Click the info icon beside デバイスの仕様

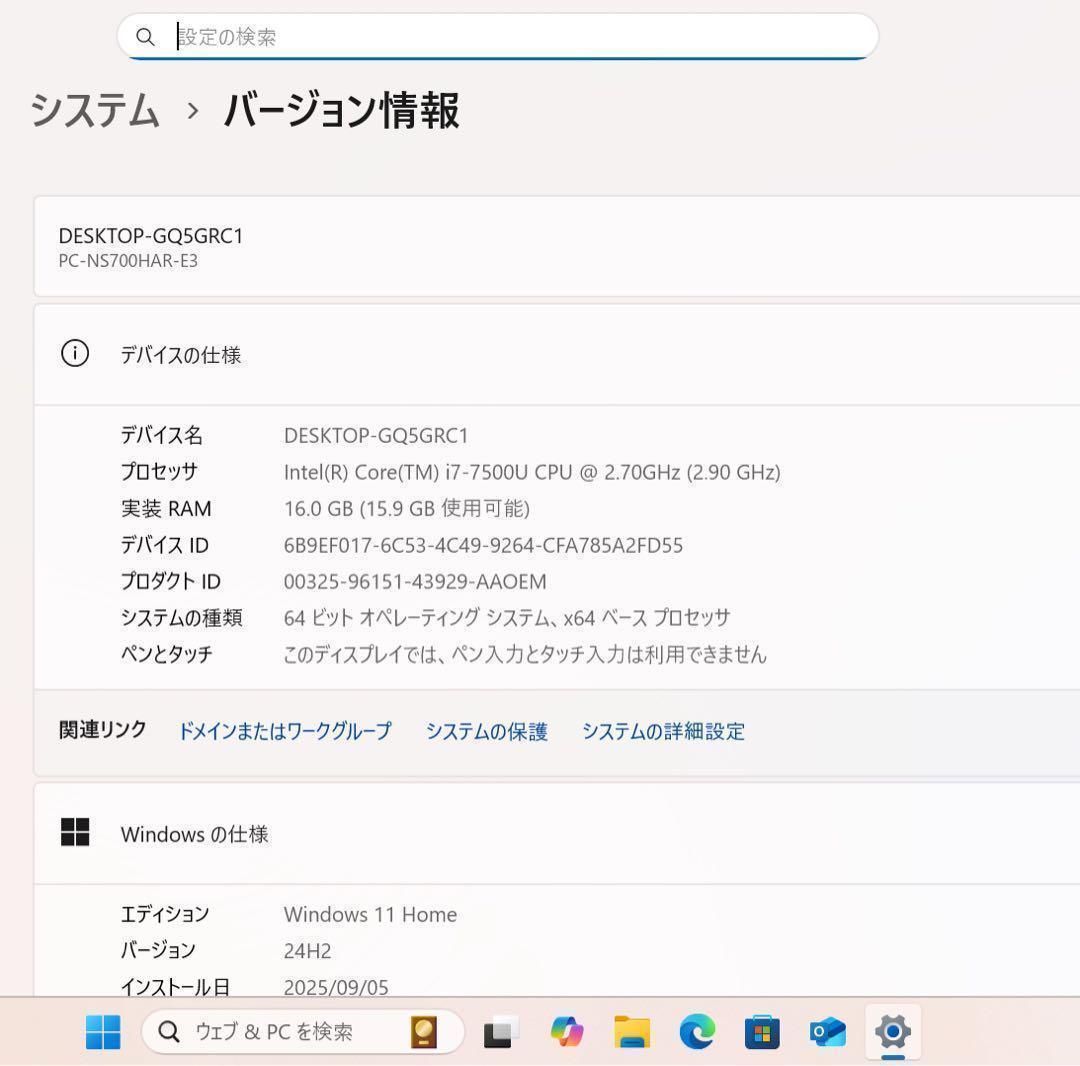tap(75, 354)
